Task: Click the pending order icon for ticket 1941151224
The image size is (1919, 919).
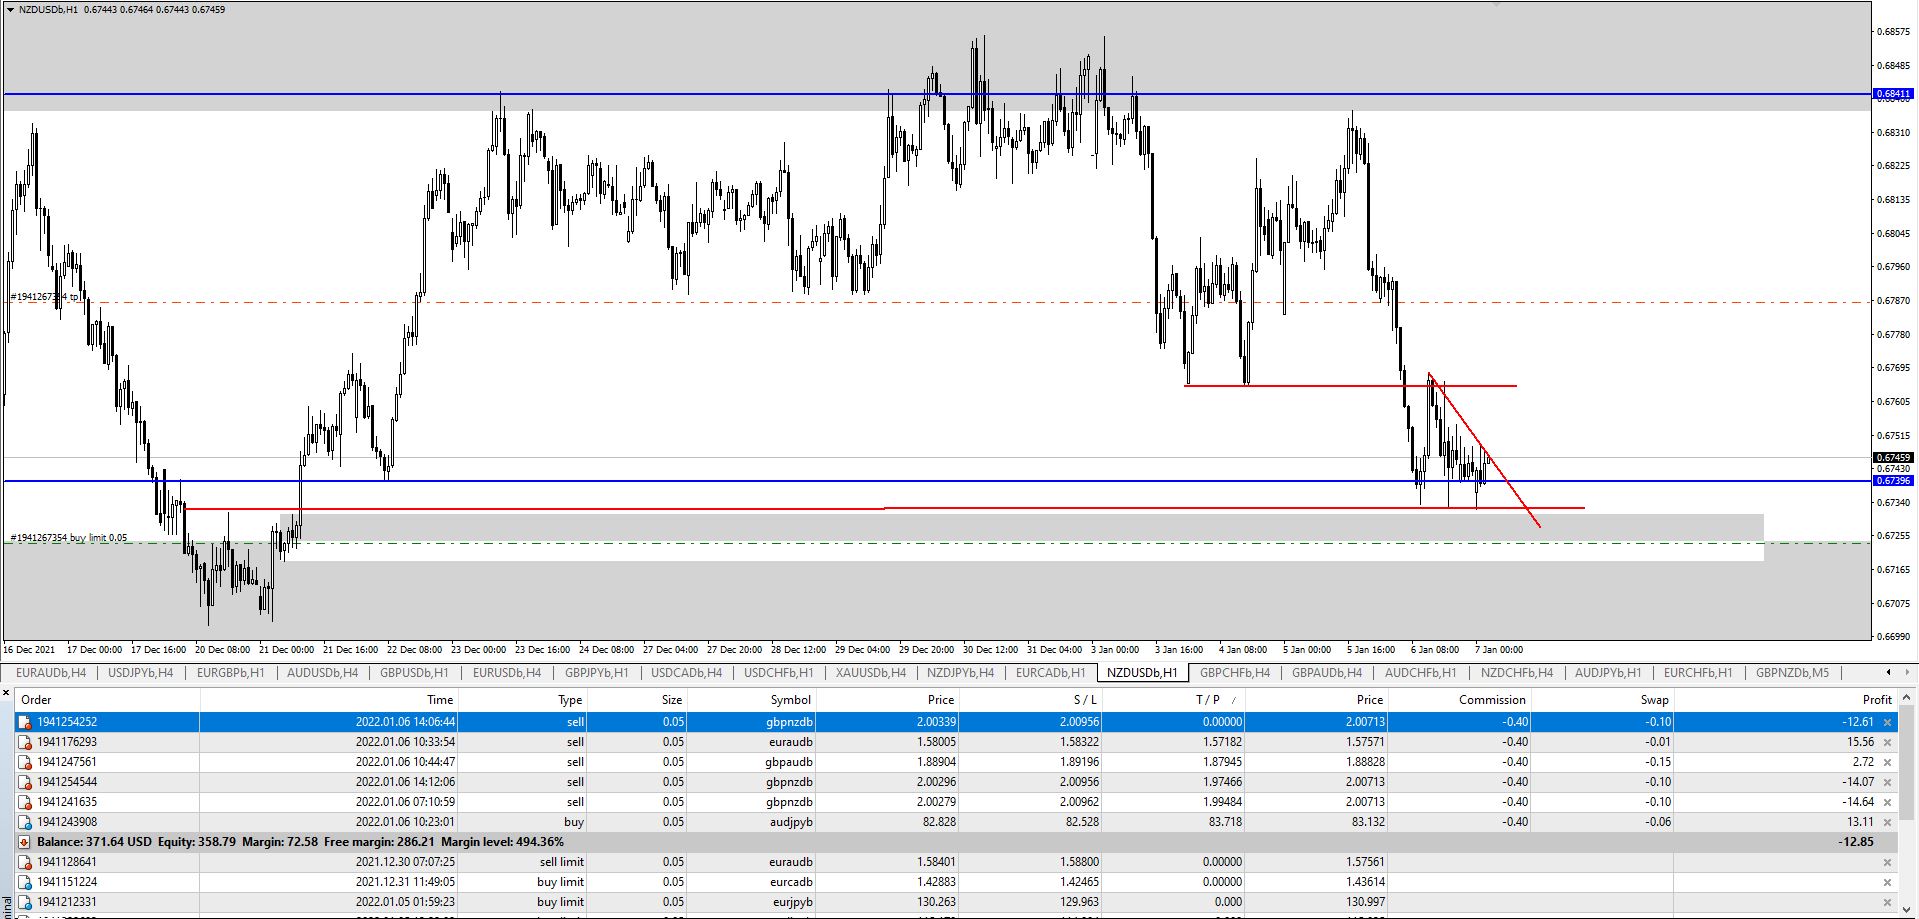Action: (x=26, y=882)
